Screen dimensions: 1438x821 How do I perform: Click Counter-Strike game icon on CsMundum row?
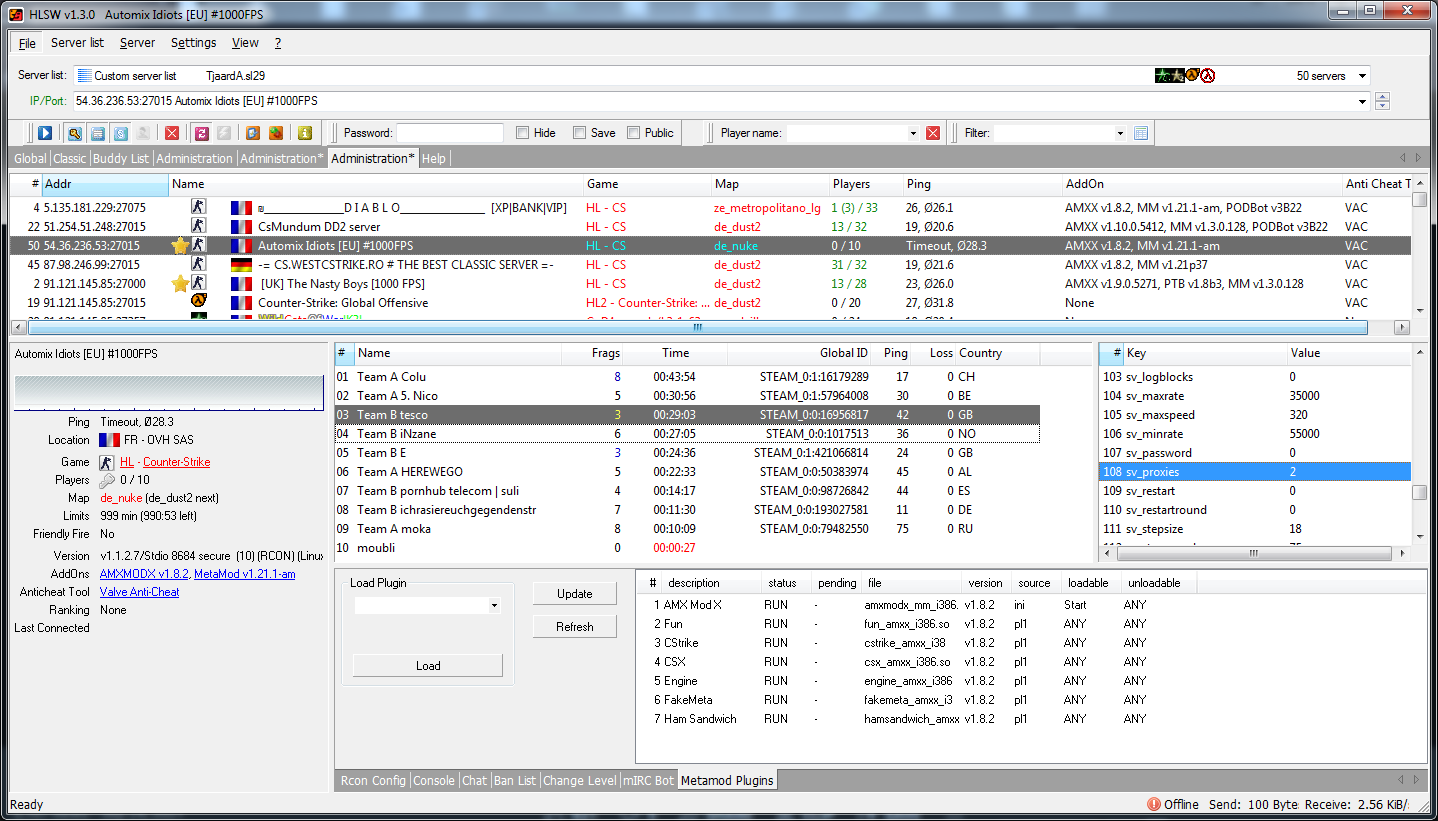198,226
